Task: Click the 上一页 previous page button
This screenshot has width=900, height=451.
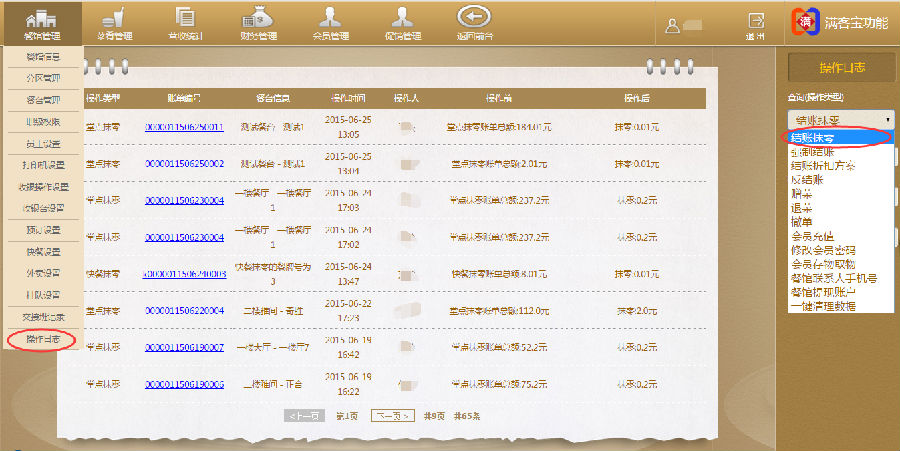Action: click(x=304, y=415)
